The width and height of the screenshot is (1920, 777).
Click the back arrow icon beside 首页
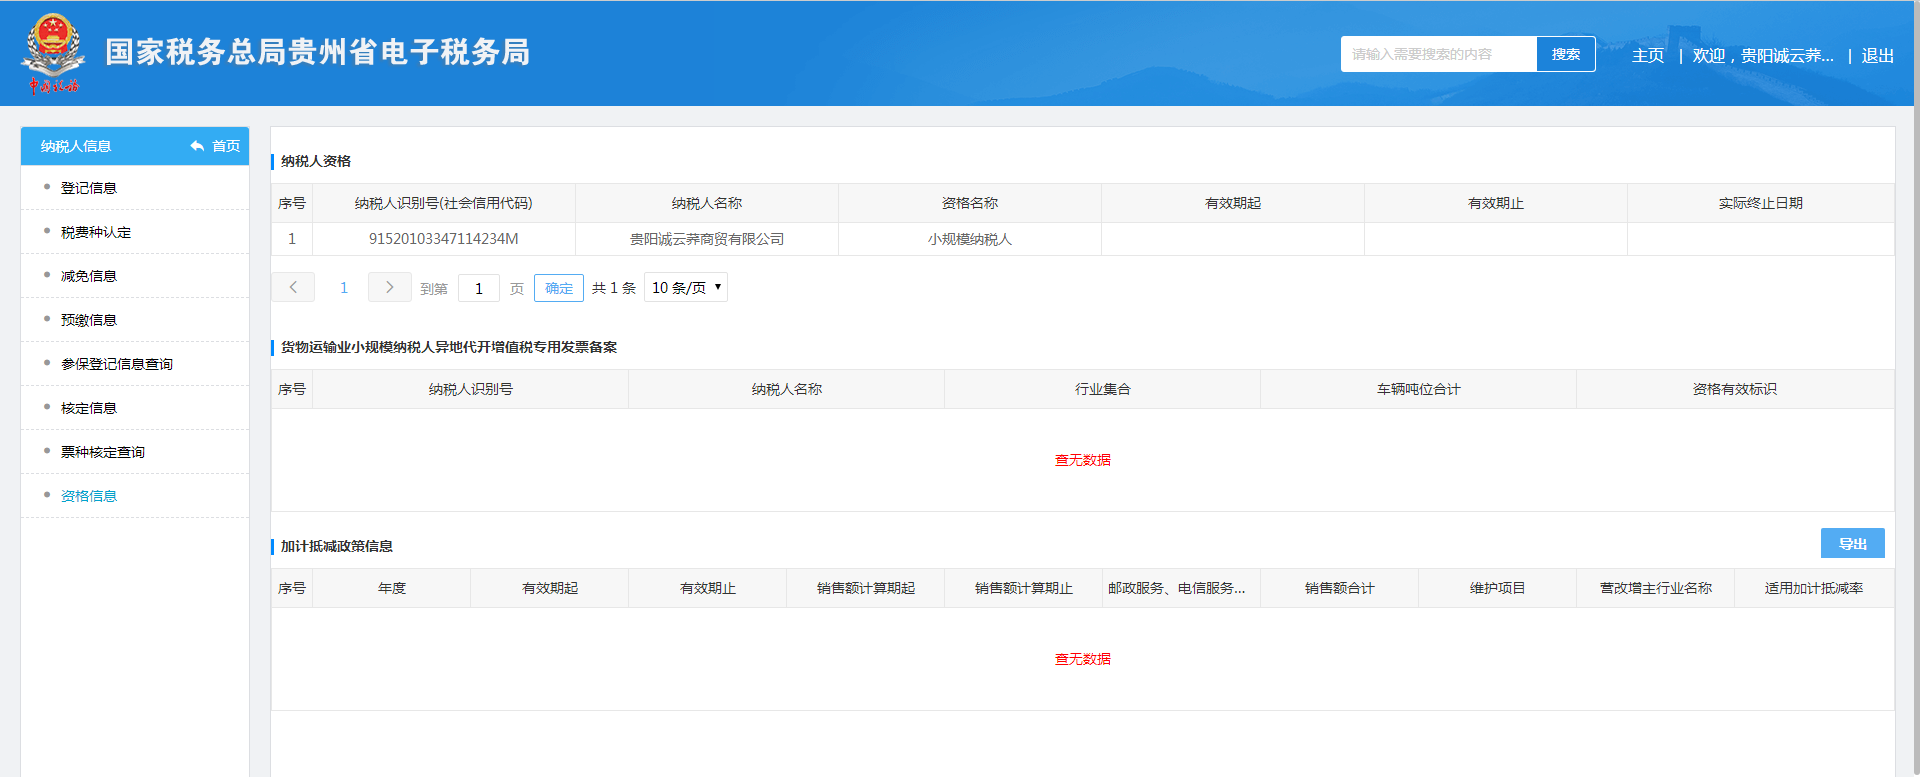coord(197,146)
